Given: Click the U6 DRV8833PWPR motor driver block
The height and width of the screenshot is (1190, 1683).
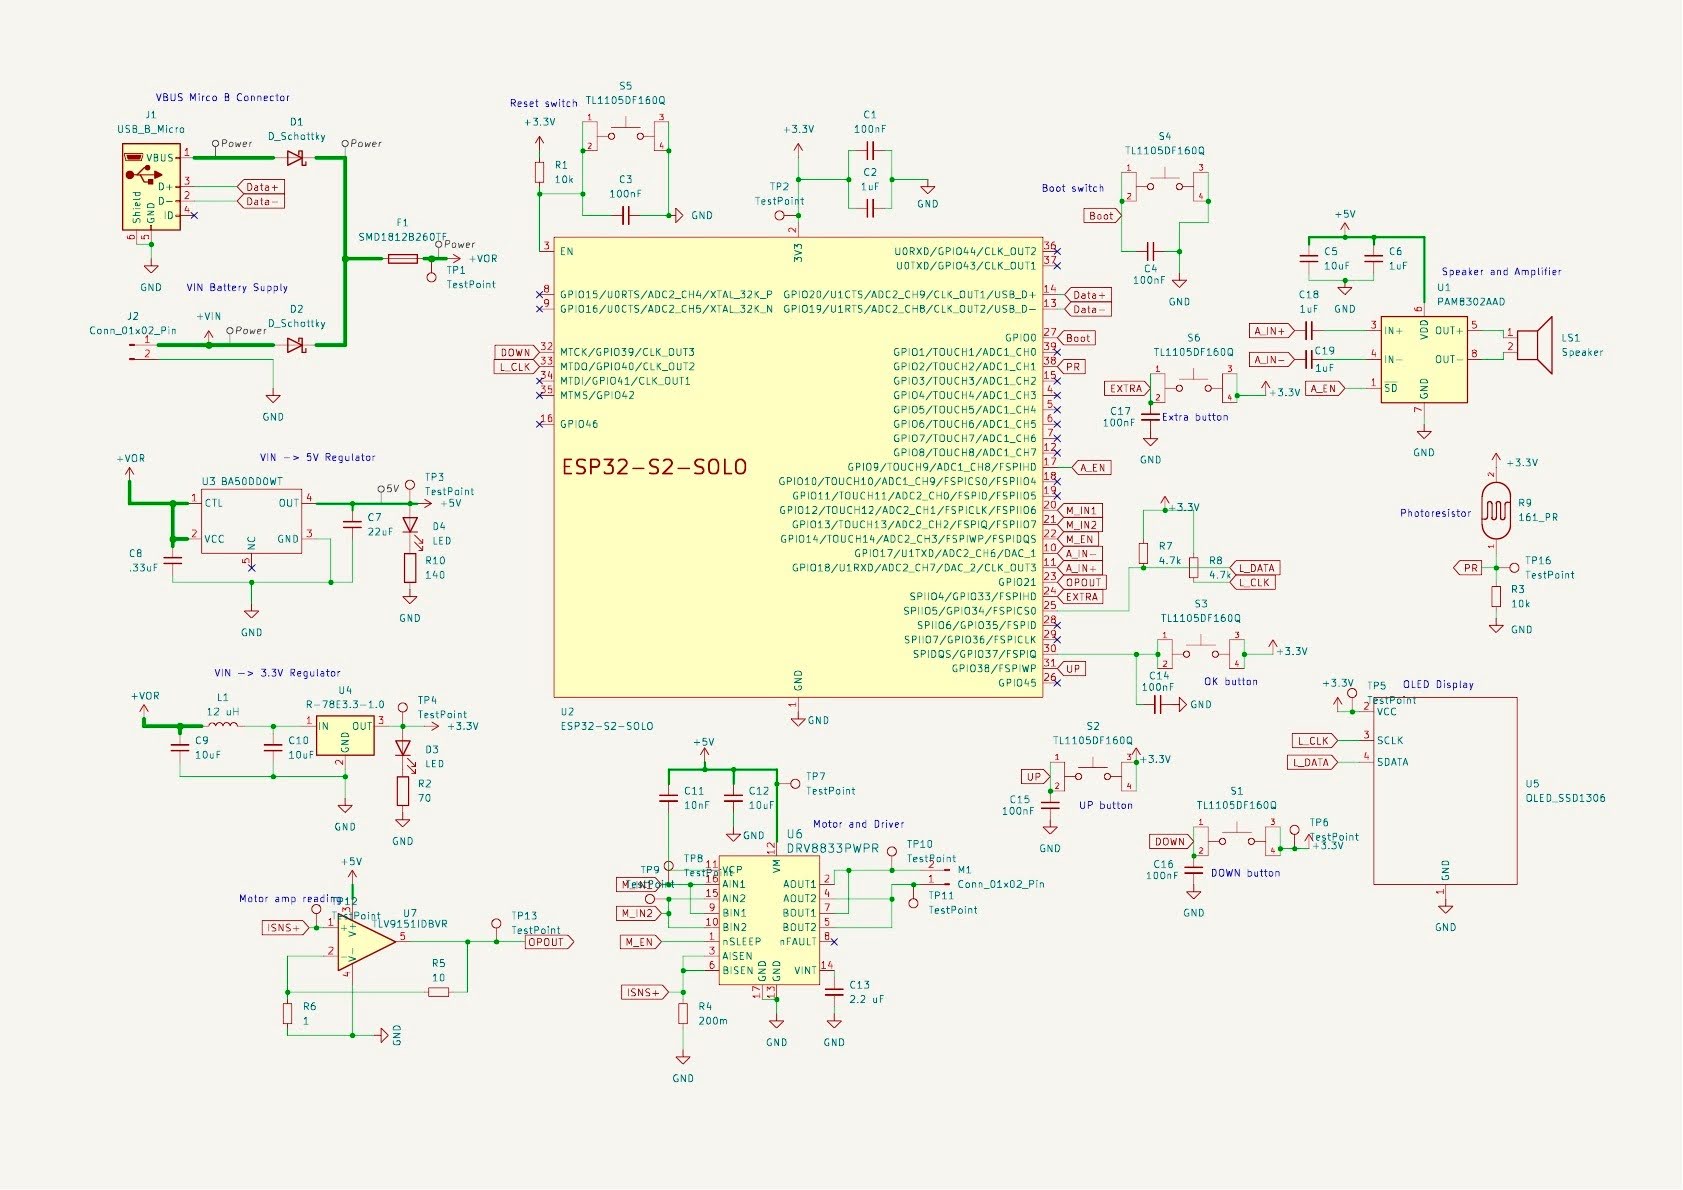Looking at the screenshot, I should [x=769, y=921].
